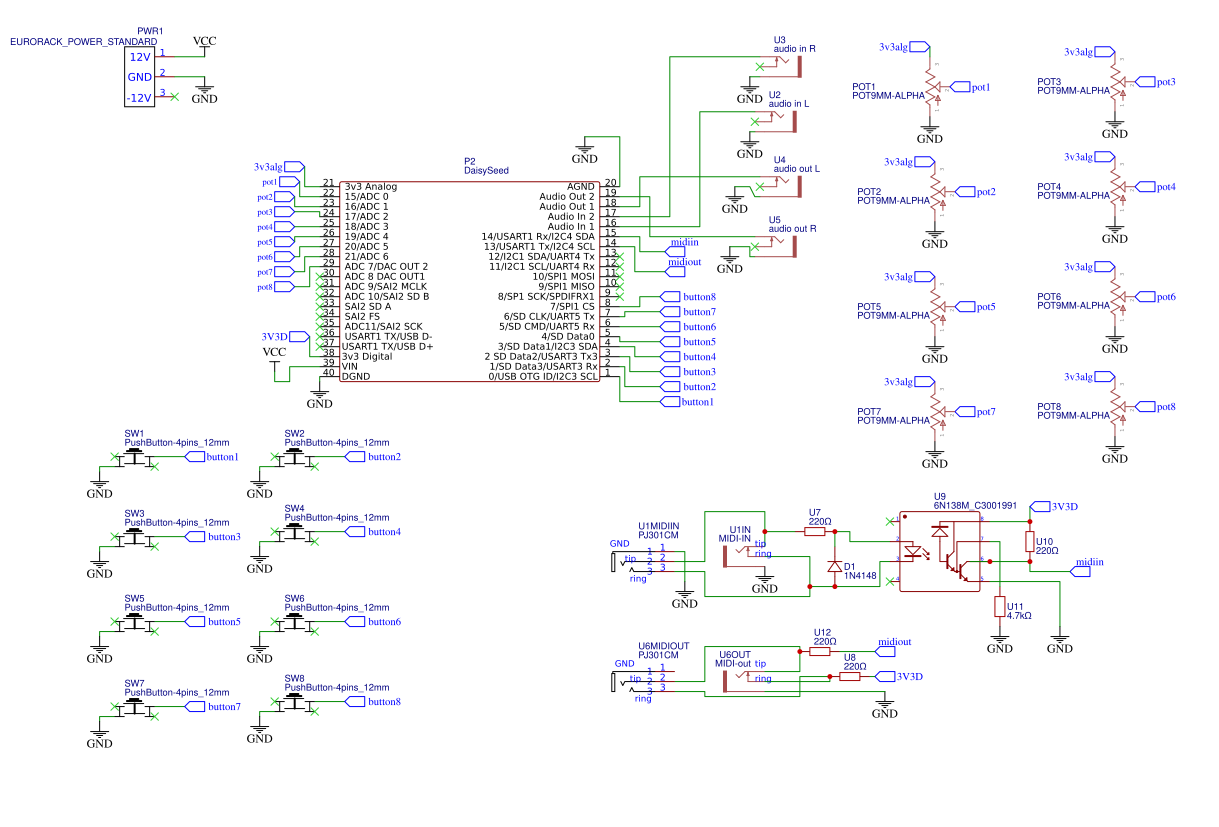The image size is (1219, 827).
Task: Select the SW4 pushbutton symbol
Action: (295, 533)
